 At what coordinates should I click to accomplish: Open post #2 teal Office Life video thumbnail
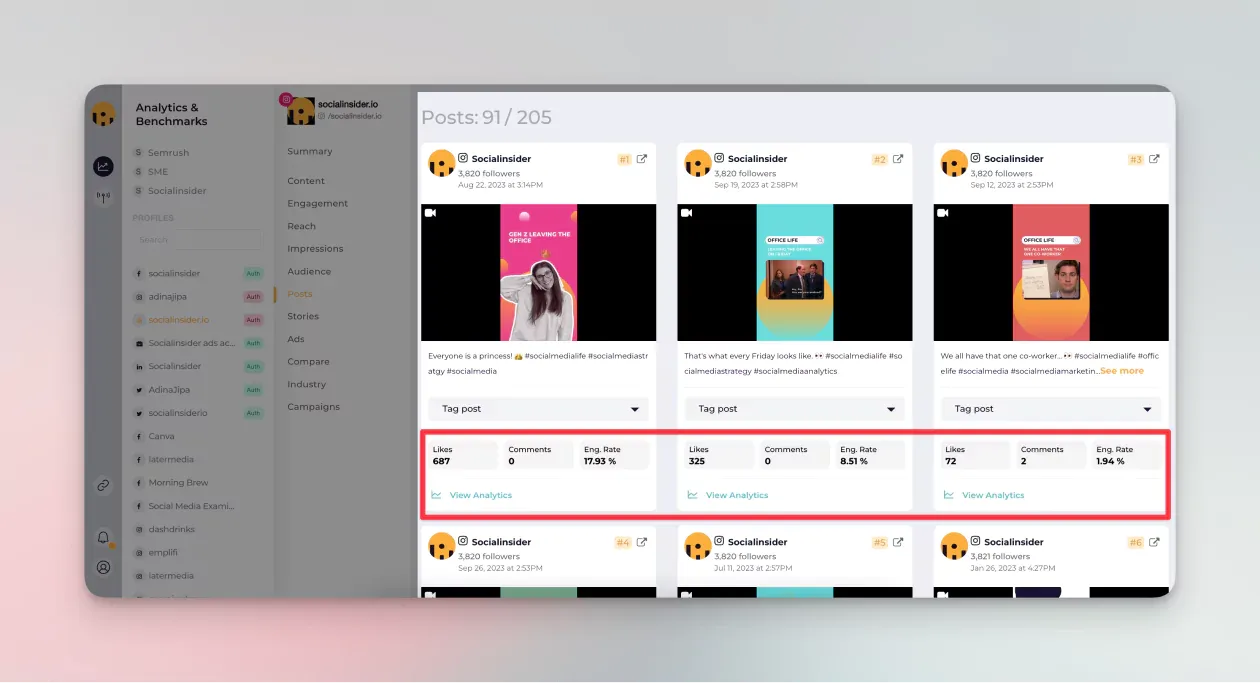click(795, 273)
